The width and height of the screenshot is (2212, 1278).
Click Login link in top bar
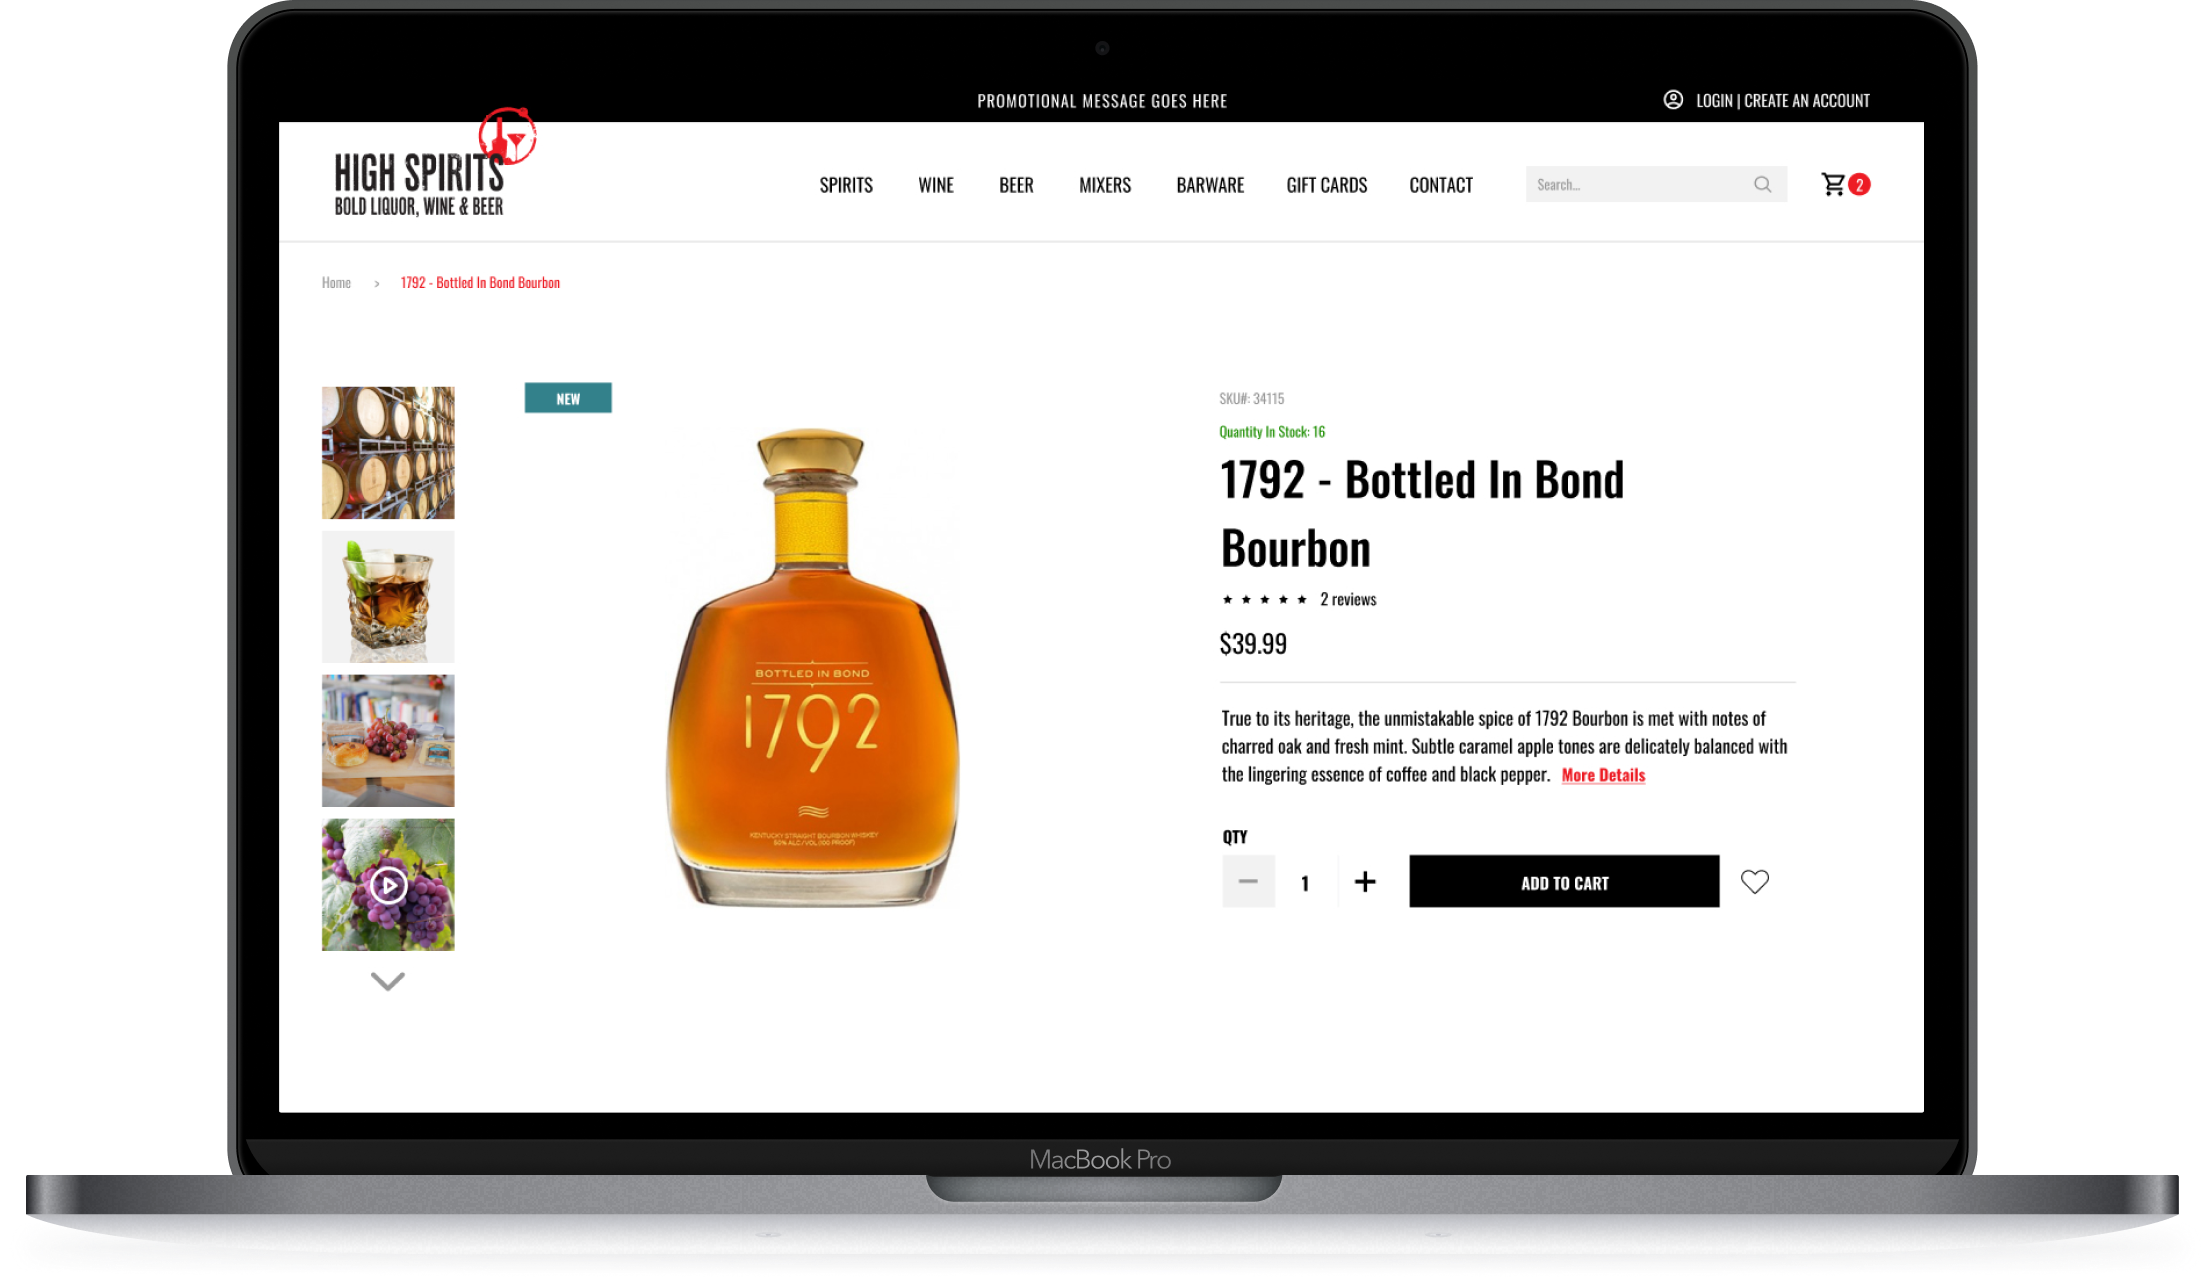click(1714, 101)
